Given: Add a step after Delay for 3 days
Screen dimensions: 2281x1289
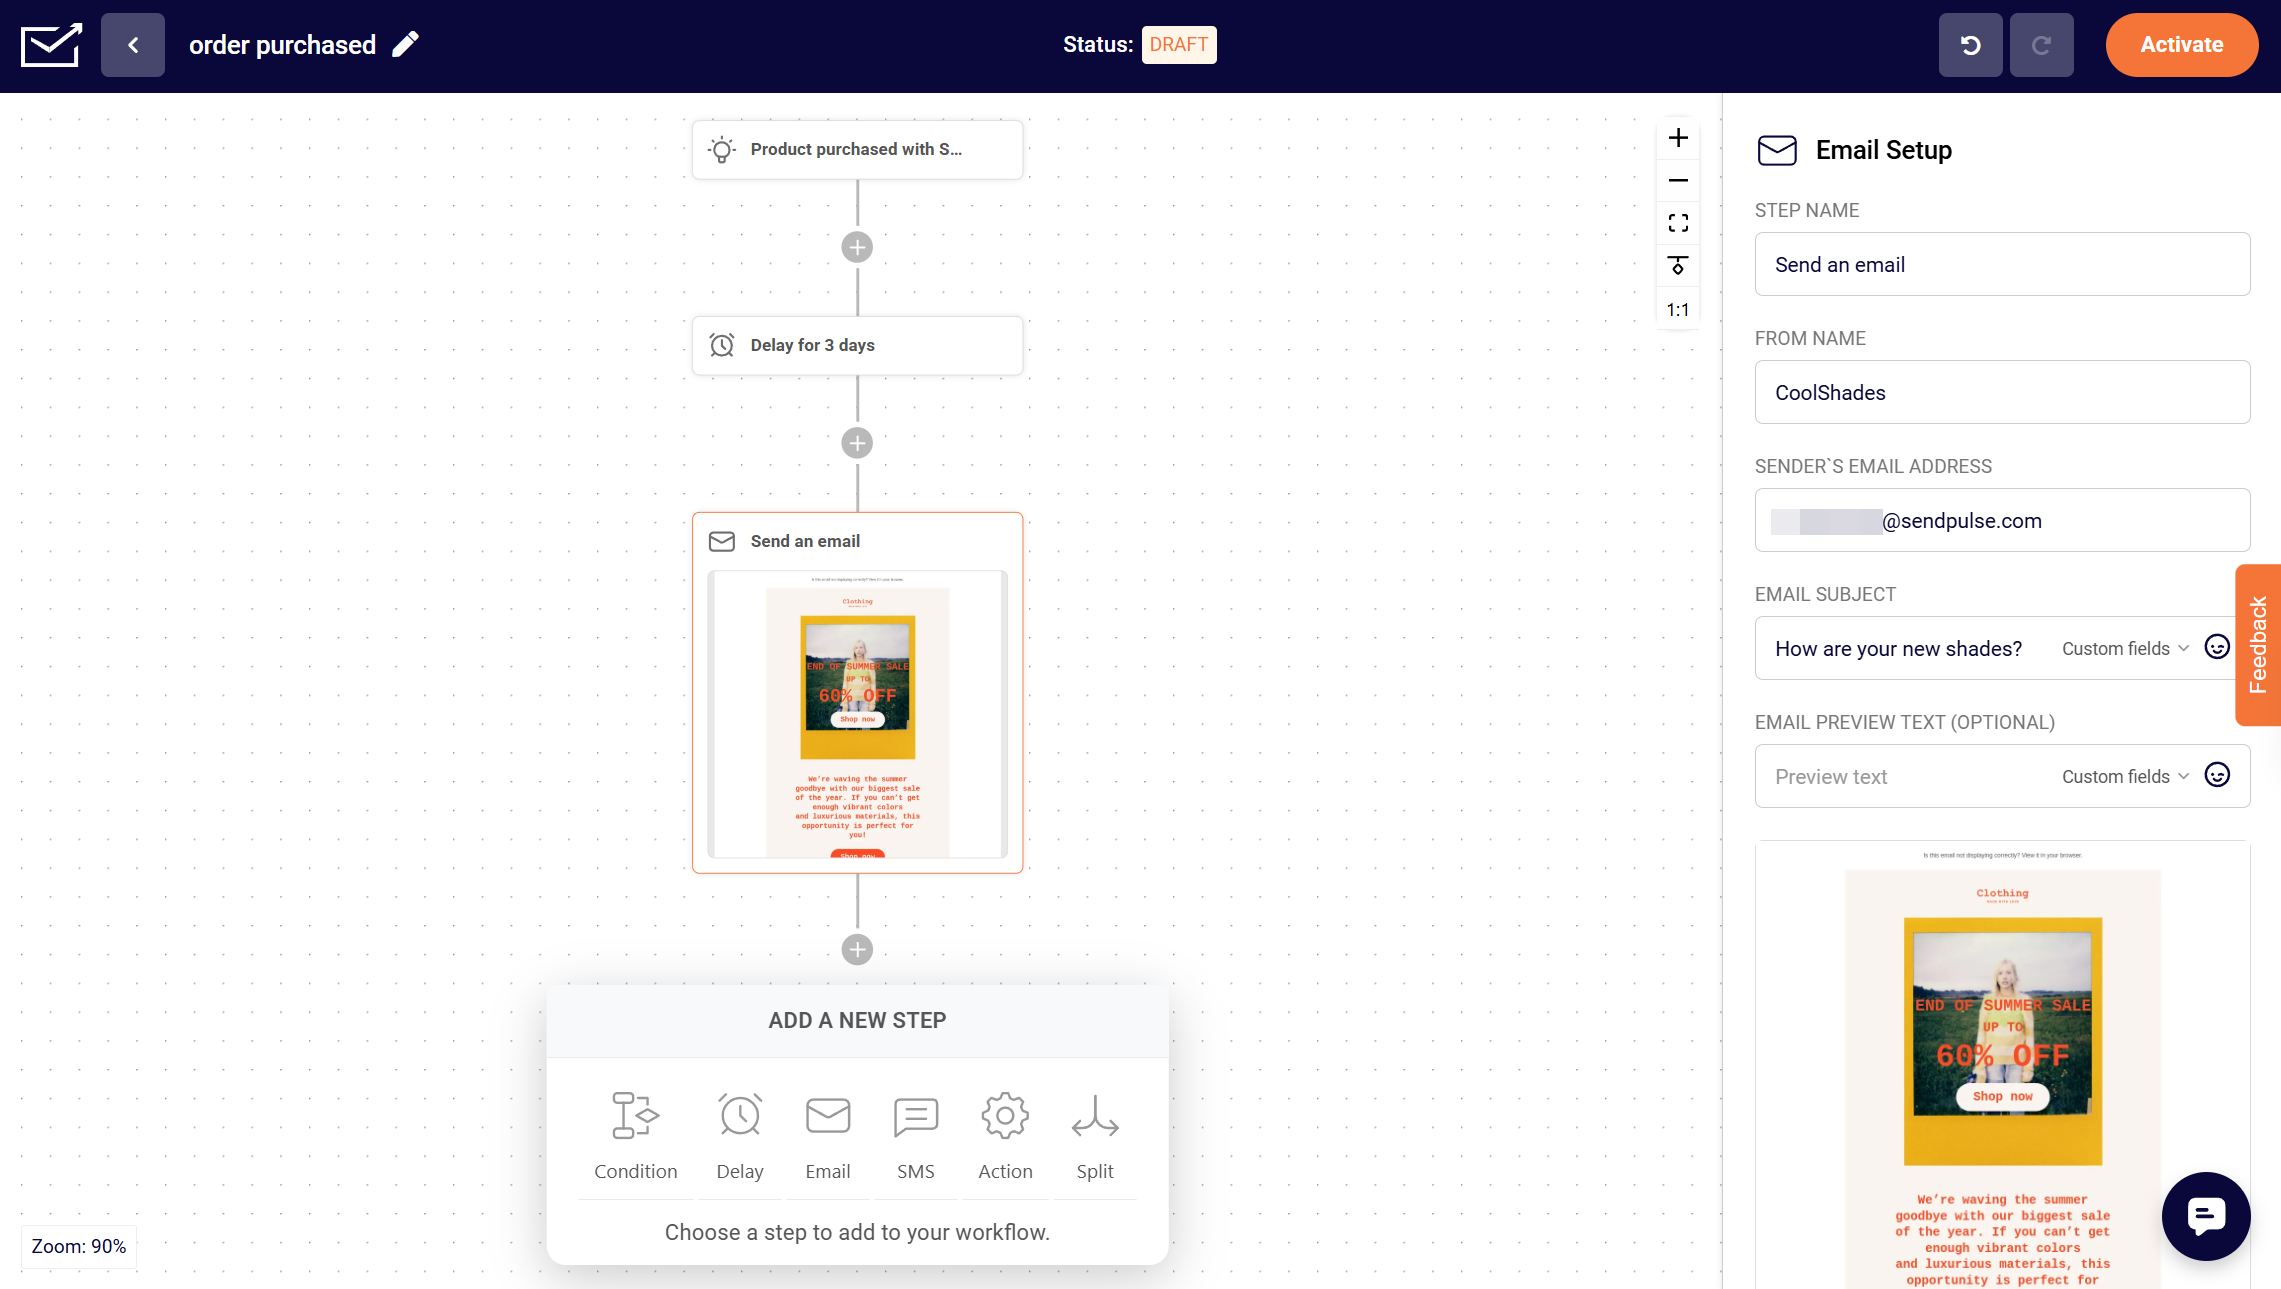Looking at the screenshot, I should click(857, 443).
